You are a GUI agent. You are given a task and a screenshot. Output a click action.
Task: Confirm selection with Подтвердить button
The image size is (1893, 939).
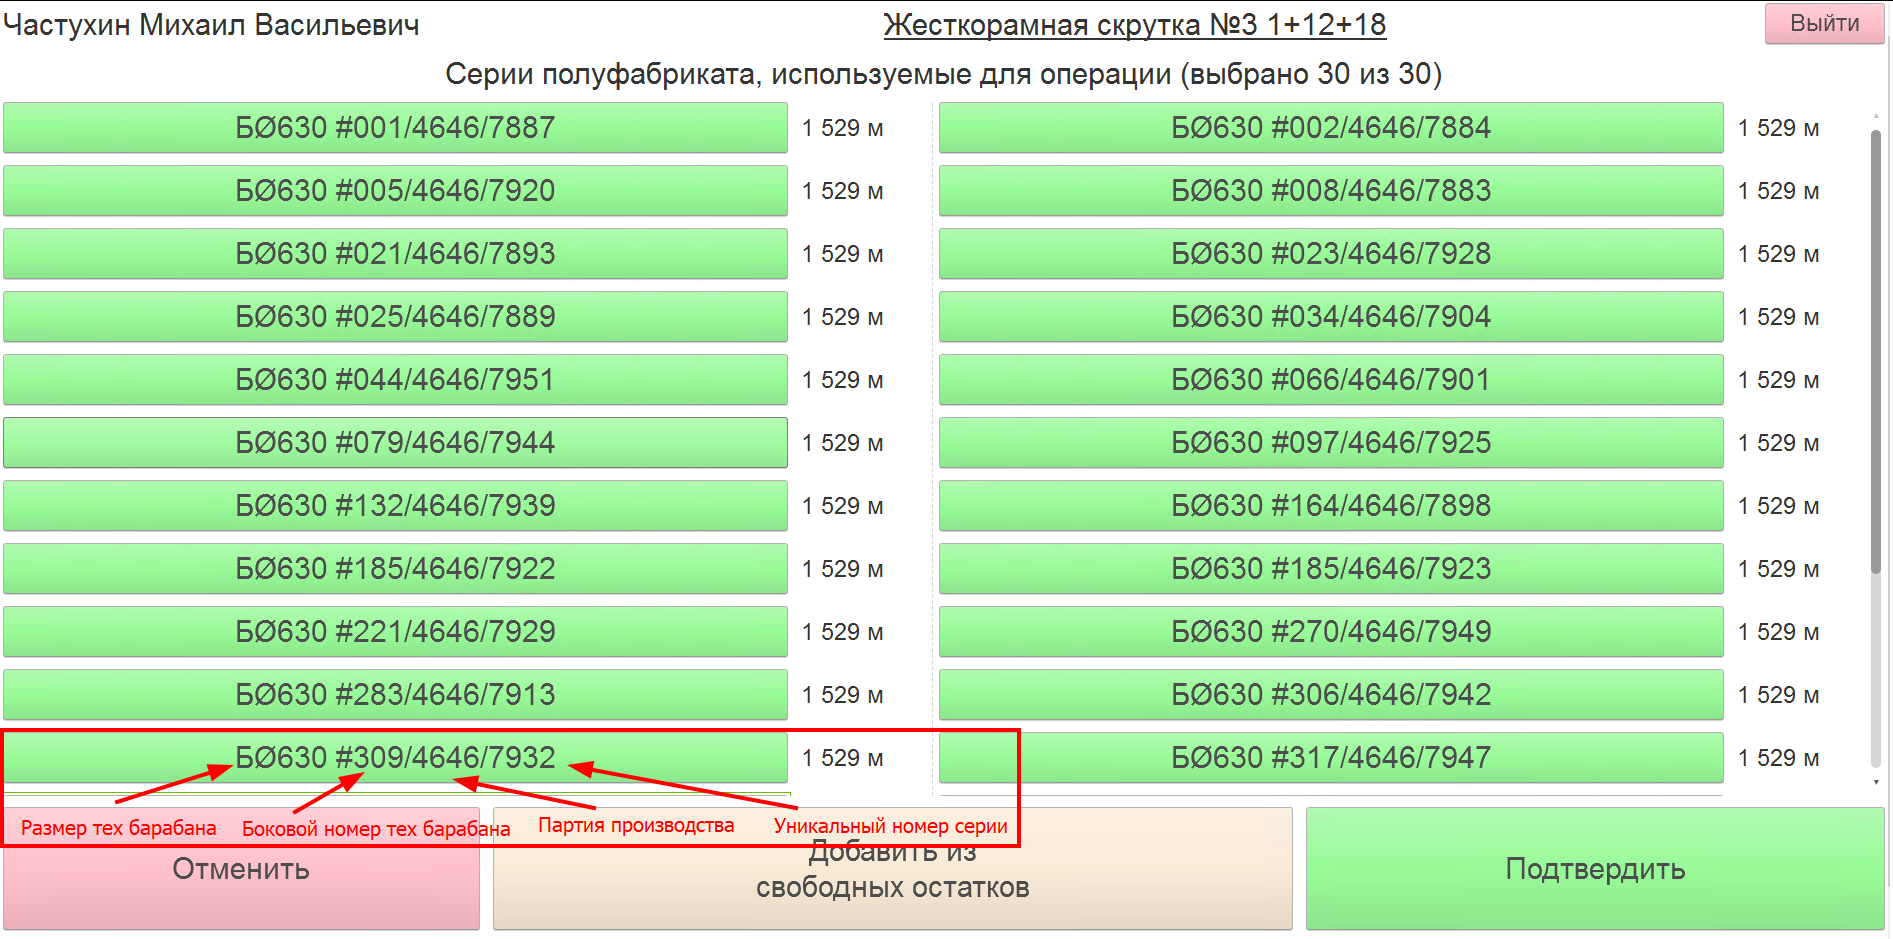[x=1595, y=868]
